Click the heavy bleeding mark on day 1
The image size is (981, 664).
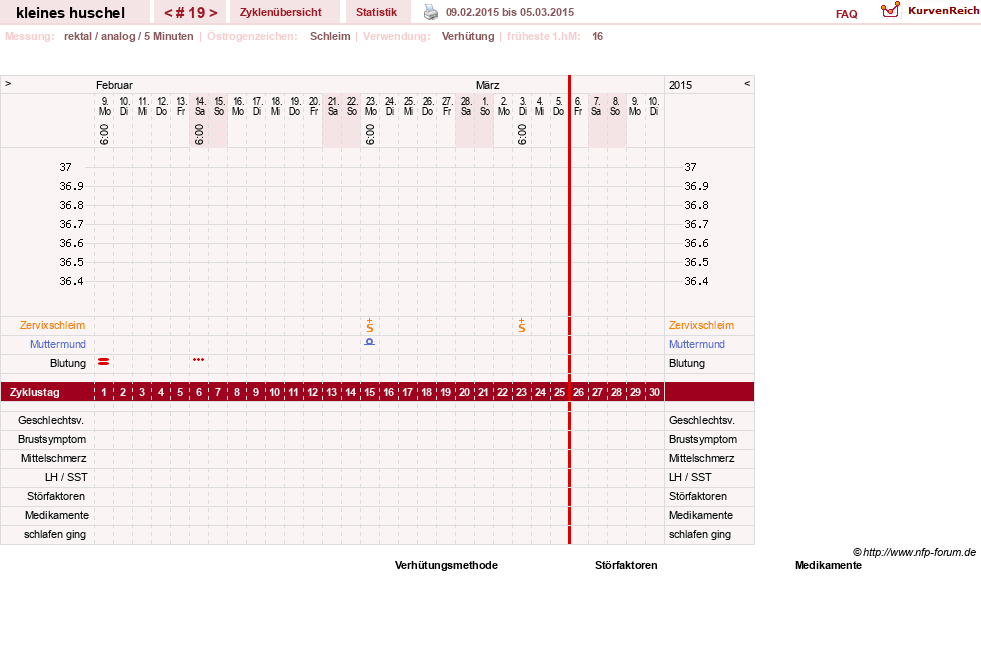[104, 362]
